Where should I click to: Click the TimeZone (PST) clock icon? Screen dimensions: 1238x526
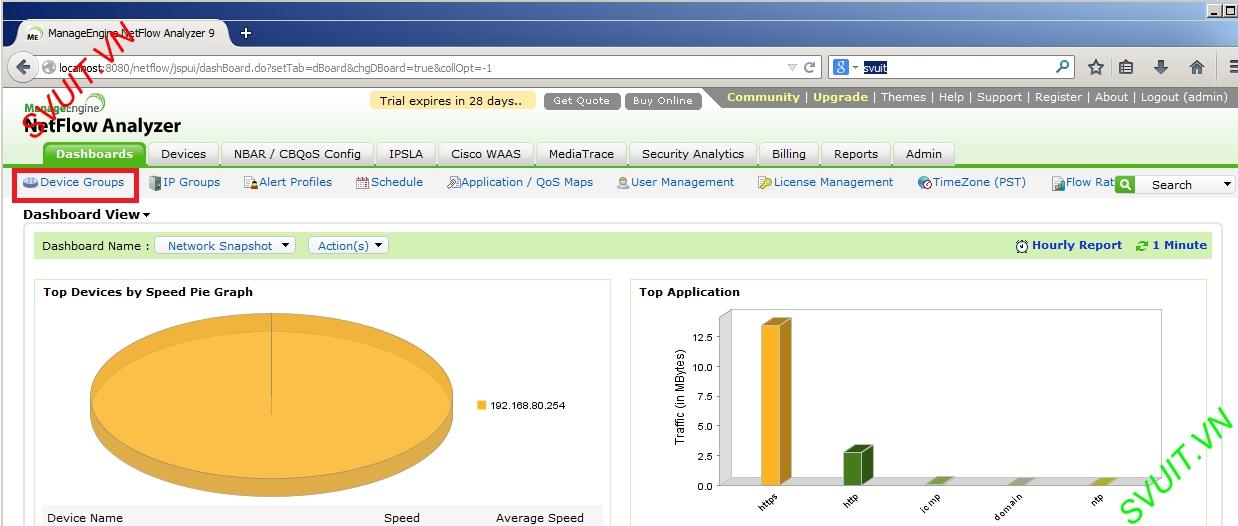click(x=925, y=182)
